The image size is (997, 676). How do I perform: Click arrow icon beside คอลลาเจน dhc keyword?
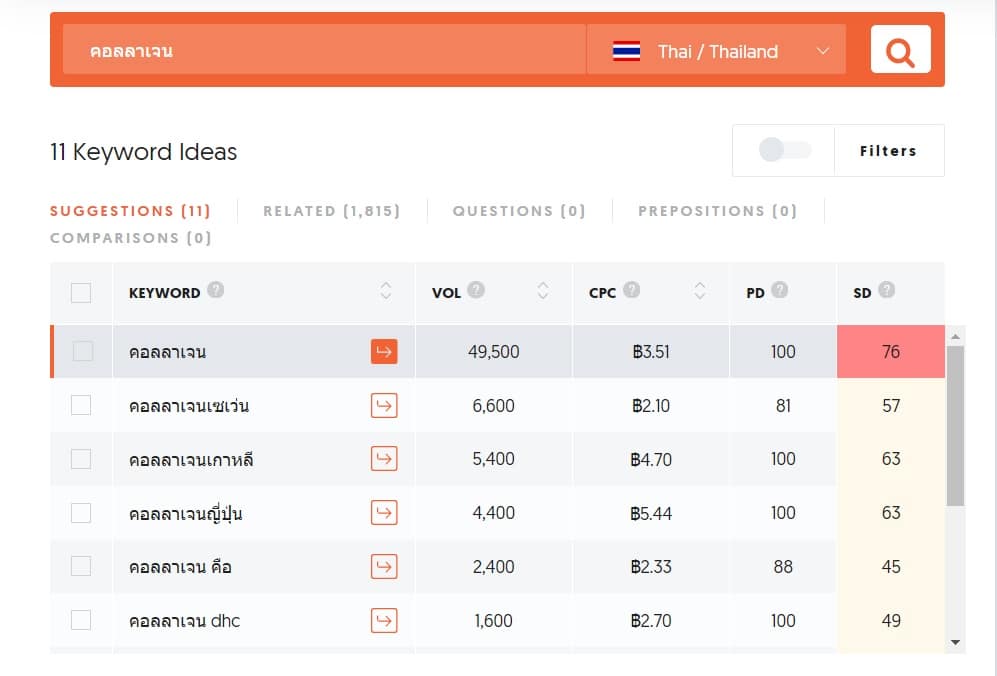(384, 620)
